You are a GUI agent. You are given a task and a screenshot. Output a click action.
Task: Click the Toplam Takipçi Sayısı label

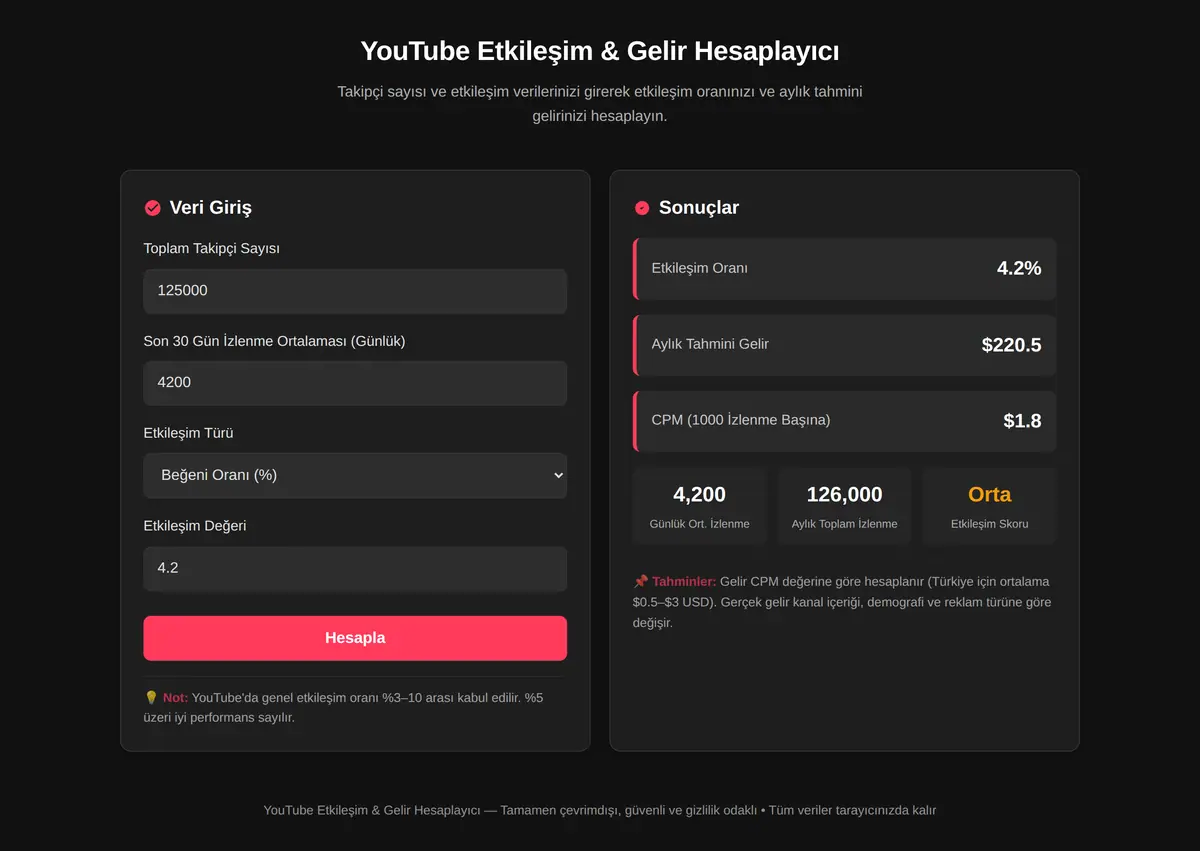[212, 248]
